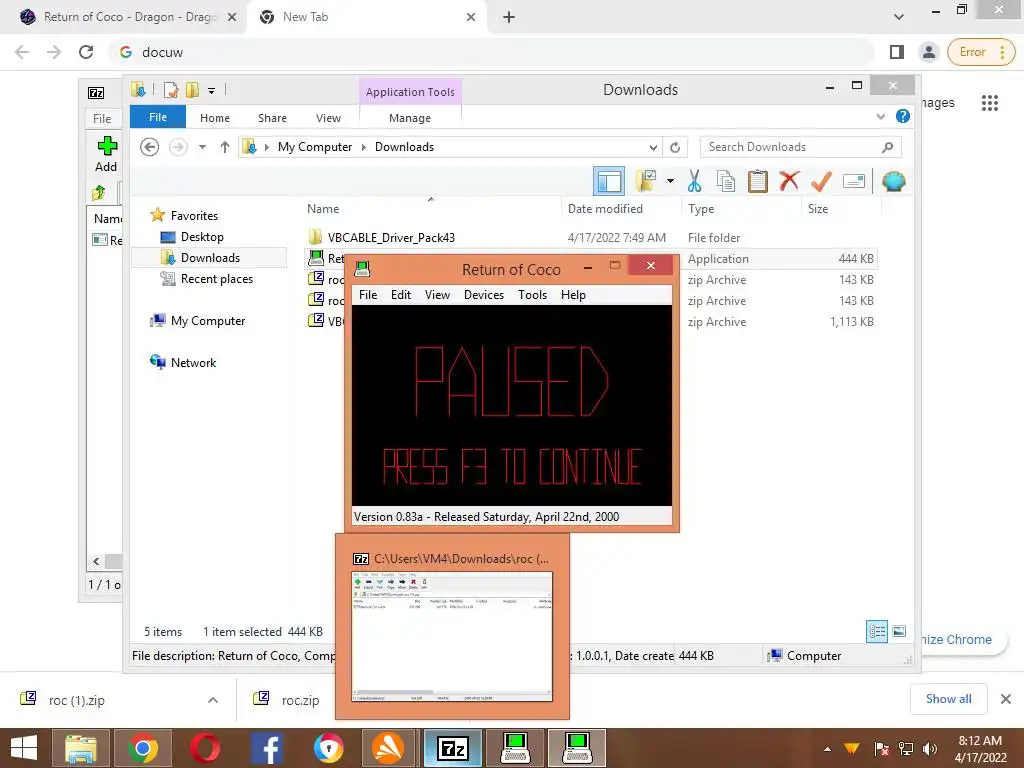
Task: Click the red X Delete icon in Explorer toolbar
Action: pos(789,180)
